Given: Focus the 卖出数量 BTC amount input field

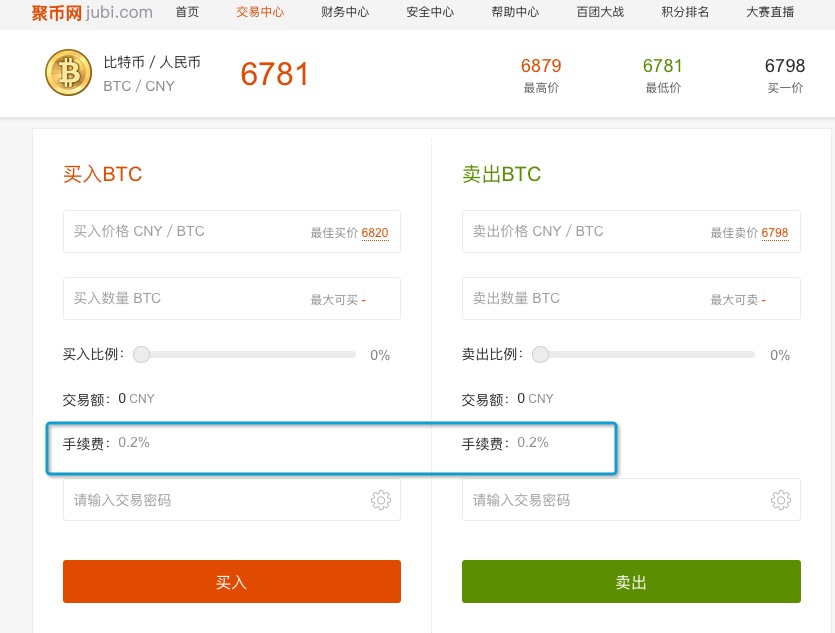Looking at the screenshot, I should click(631, 298).
